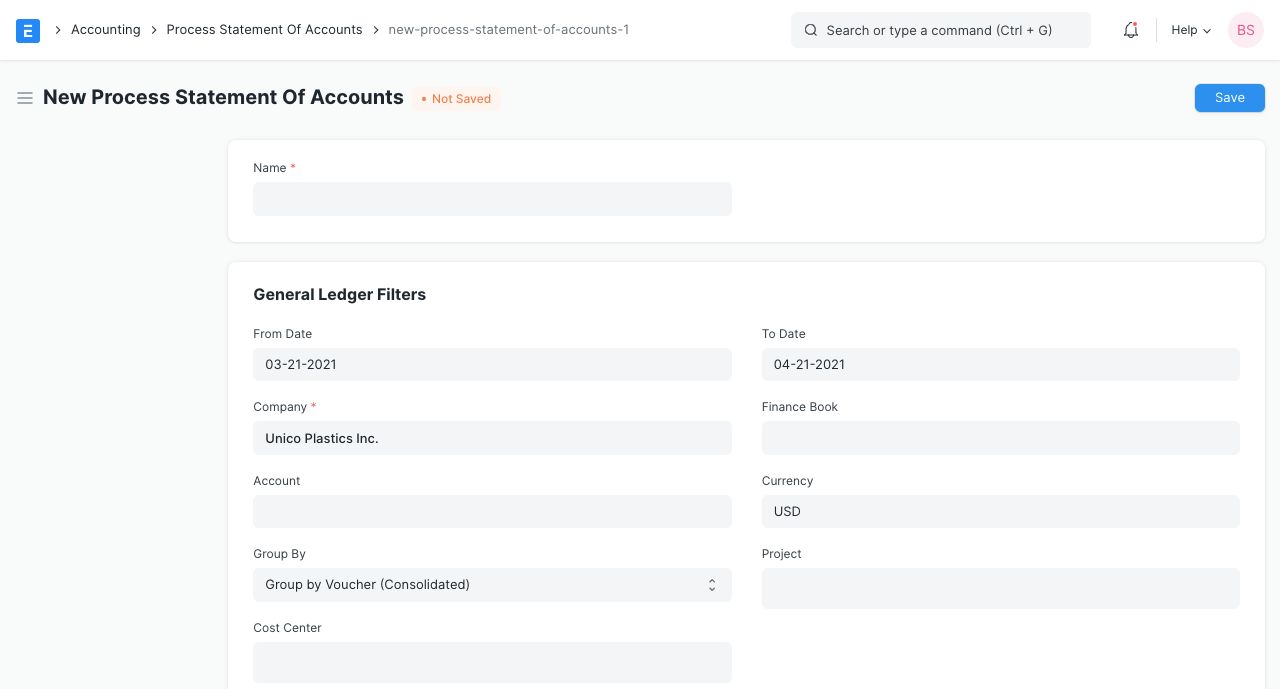
Task: Click the magnifier icon in the search bar
Action: 810,30
